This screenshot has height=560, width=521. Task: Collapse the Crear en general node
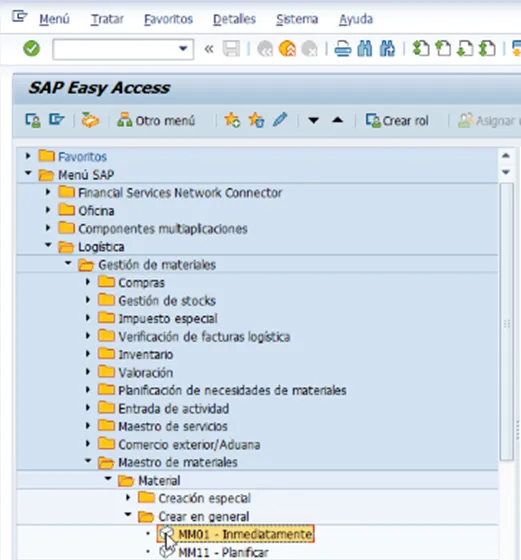128,515
